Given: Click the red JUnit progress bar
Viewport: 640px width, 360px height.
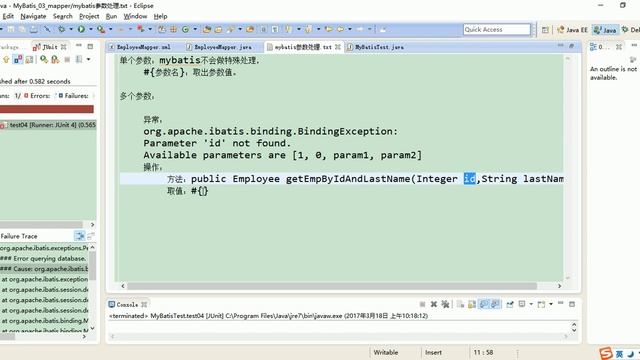Looking at the screenshot, I should [47, 109].
